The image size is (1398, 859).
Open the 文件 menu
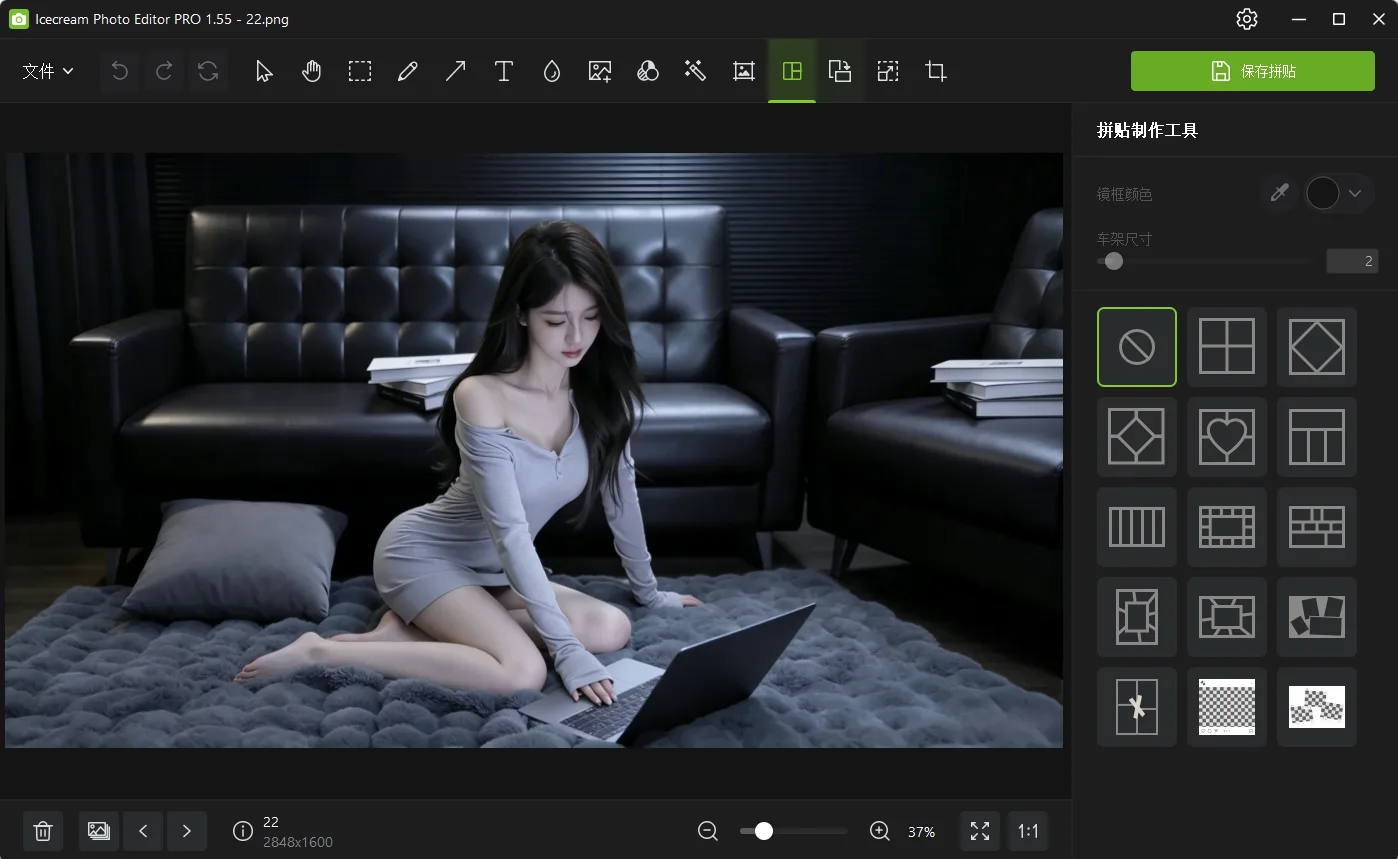point(48,71)
